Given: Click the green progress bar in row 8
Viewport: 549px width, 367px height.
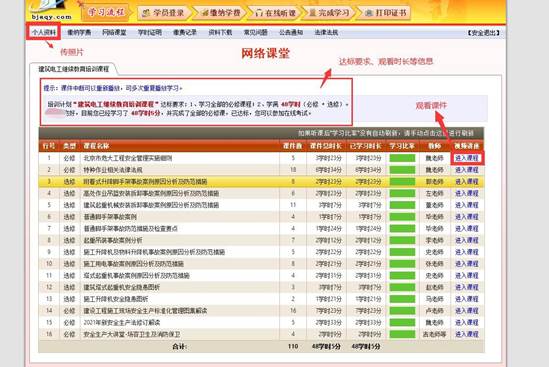Looking at the screenshot, I should click(402, 240).
